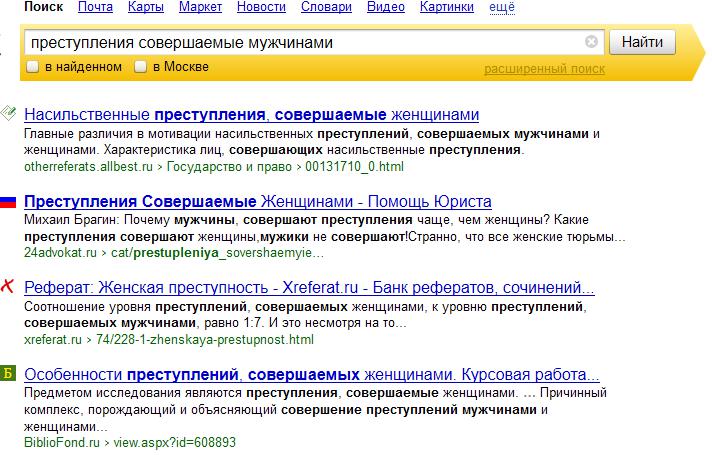Open the view.aspx?id=608893 URL link
Image resolution: width=712 pixels, height=455 pixels.
tap(174, 443)
